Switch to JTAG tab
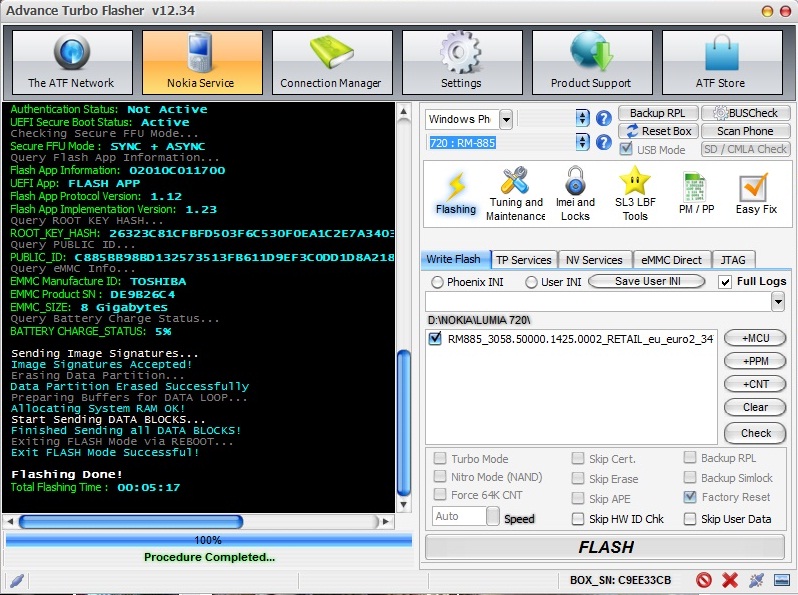Image resolution: width=798 pixels, height=595 pixels. 733,260
